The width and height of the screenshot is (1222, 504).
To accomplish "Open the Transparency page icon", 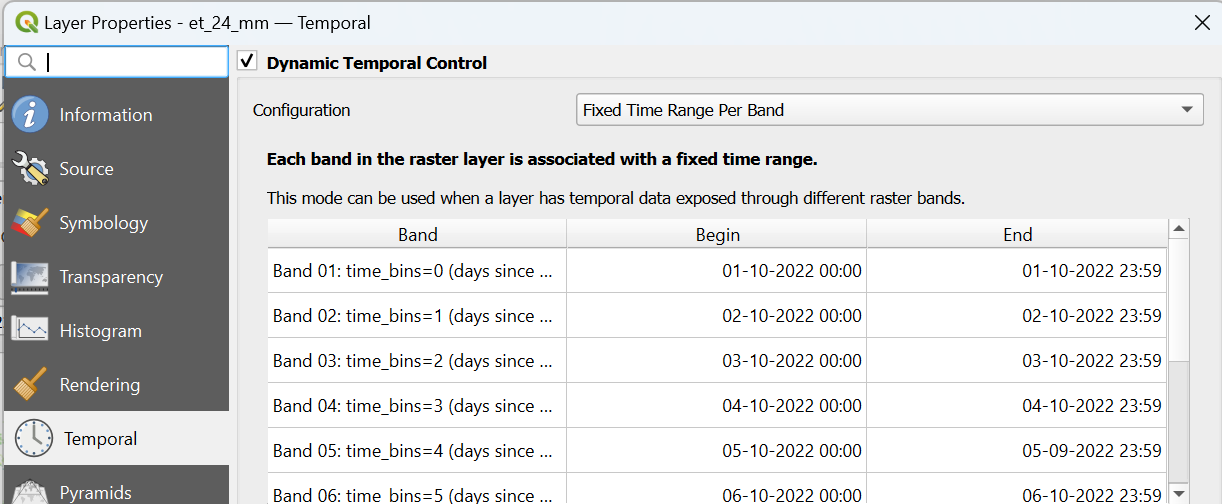I will (x=30, y=277).
